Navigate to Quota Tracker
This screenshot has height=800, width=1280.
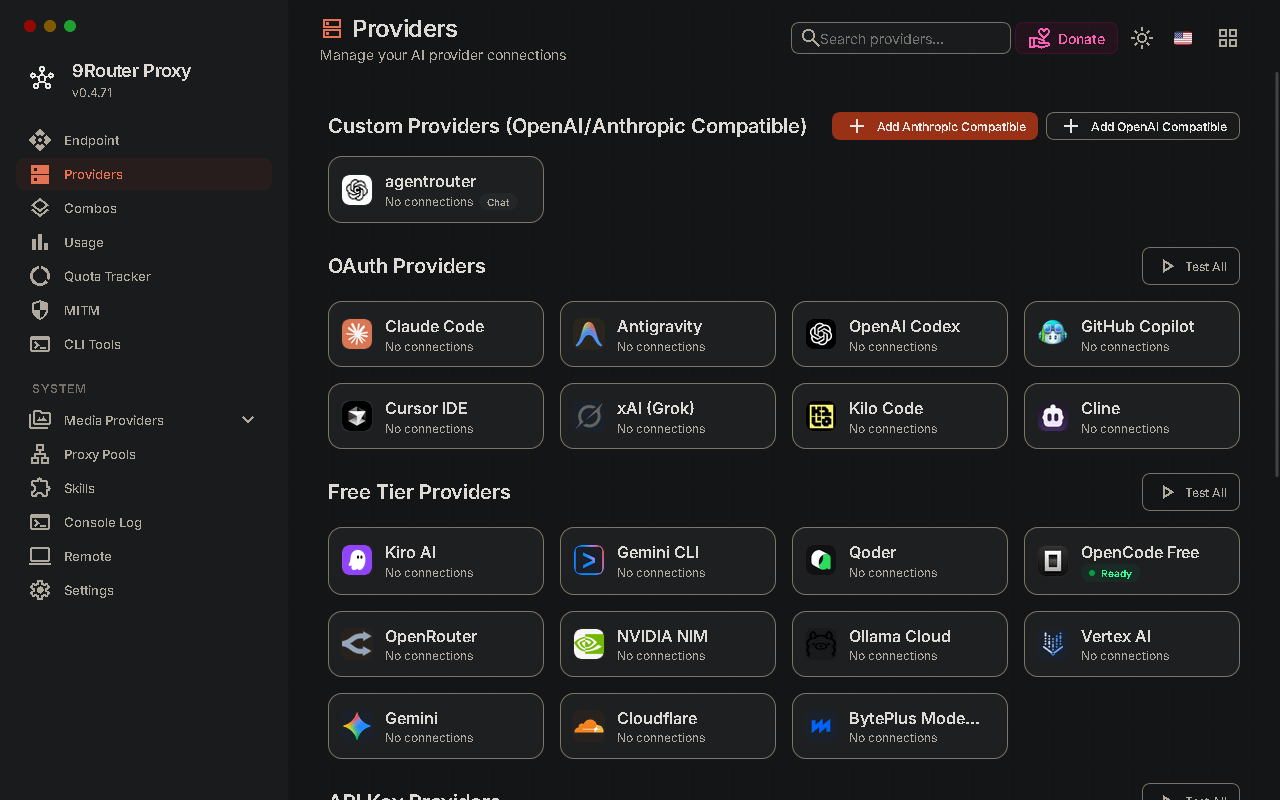[x=144, y=276]
